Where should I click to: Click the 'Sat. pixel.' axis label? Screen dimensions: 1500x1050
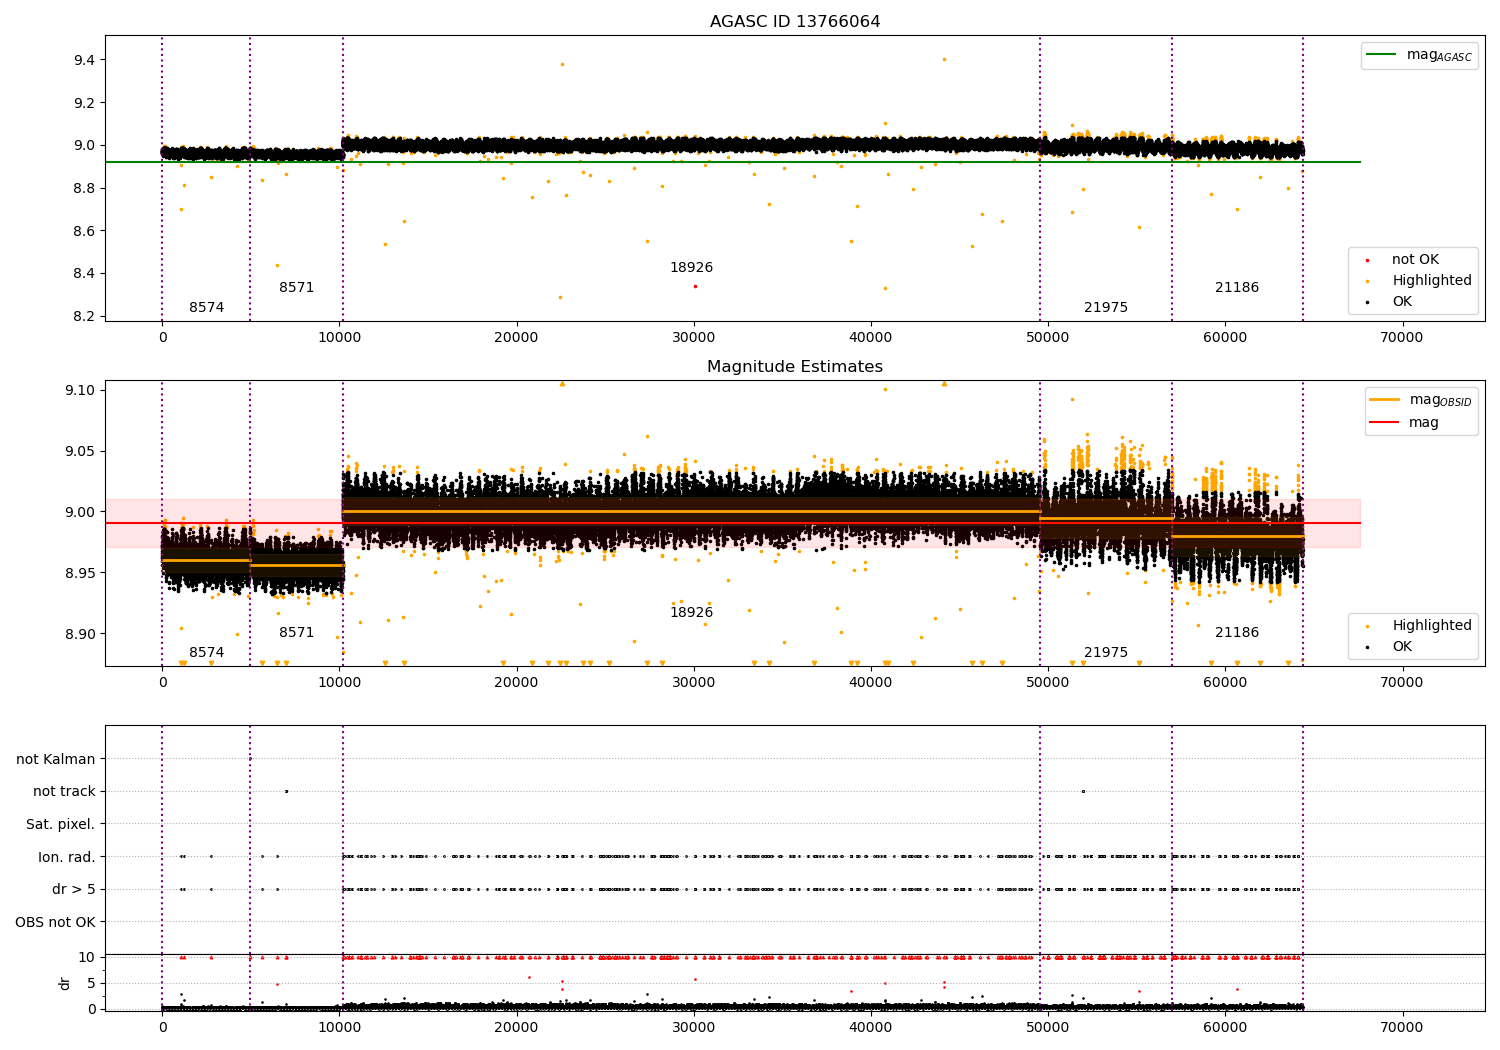pyautogui.click(x=61, y=825)
